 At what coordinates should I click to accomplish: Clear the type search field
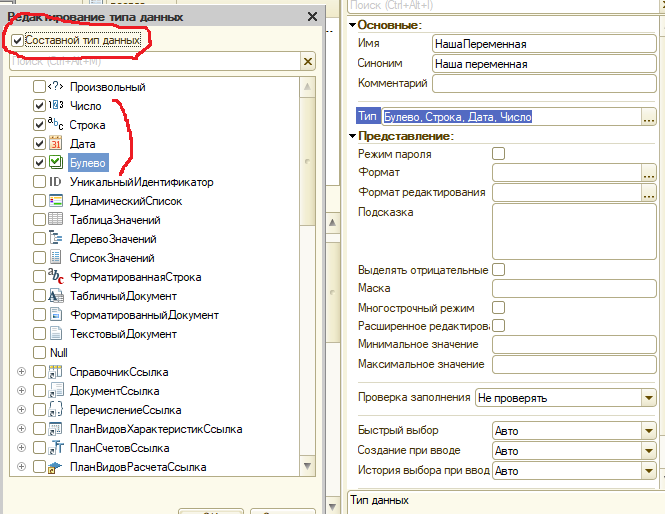coord(308,62)
